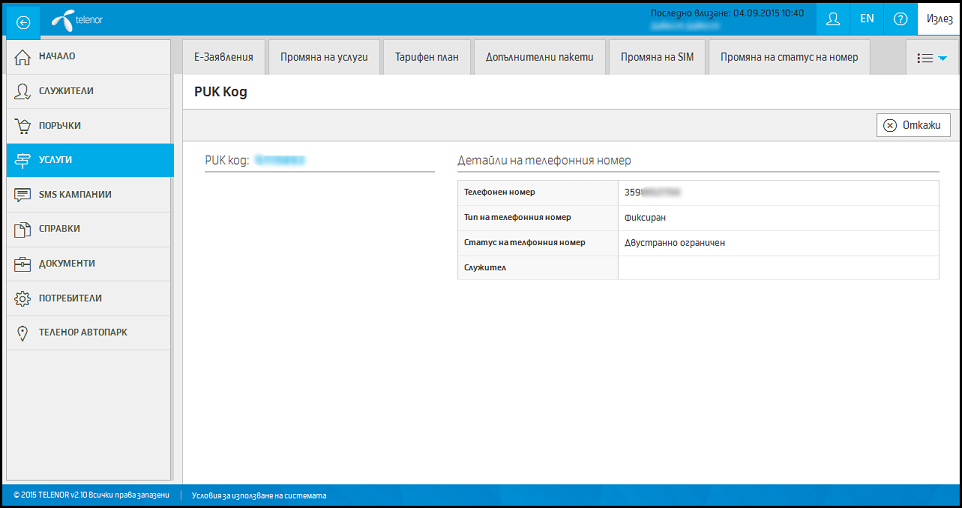Image resolution: width=962 pixels, height=508 pixels.
Task: Open the user profile icon
Action: (x=833, y=19)
